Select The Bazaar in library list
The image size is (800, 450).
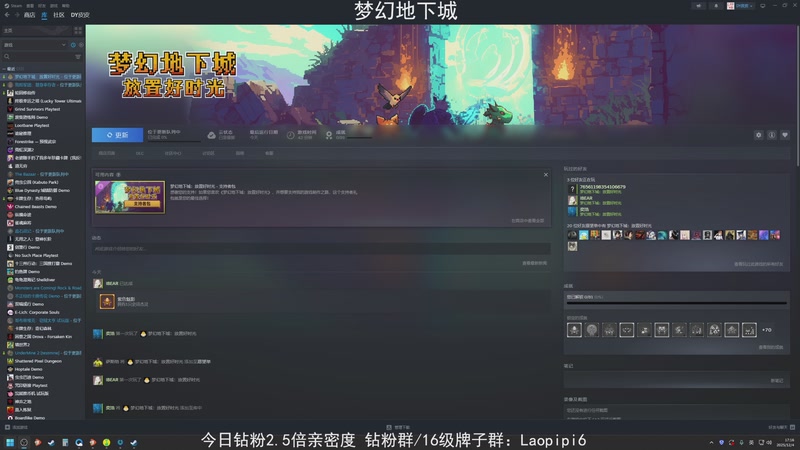point(41,174)
